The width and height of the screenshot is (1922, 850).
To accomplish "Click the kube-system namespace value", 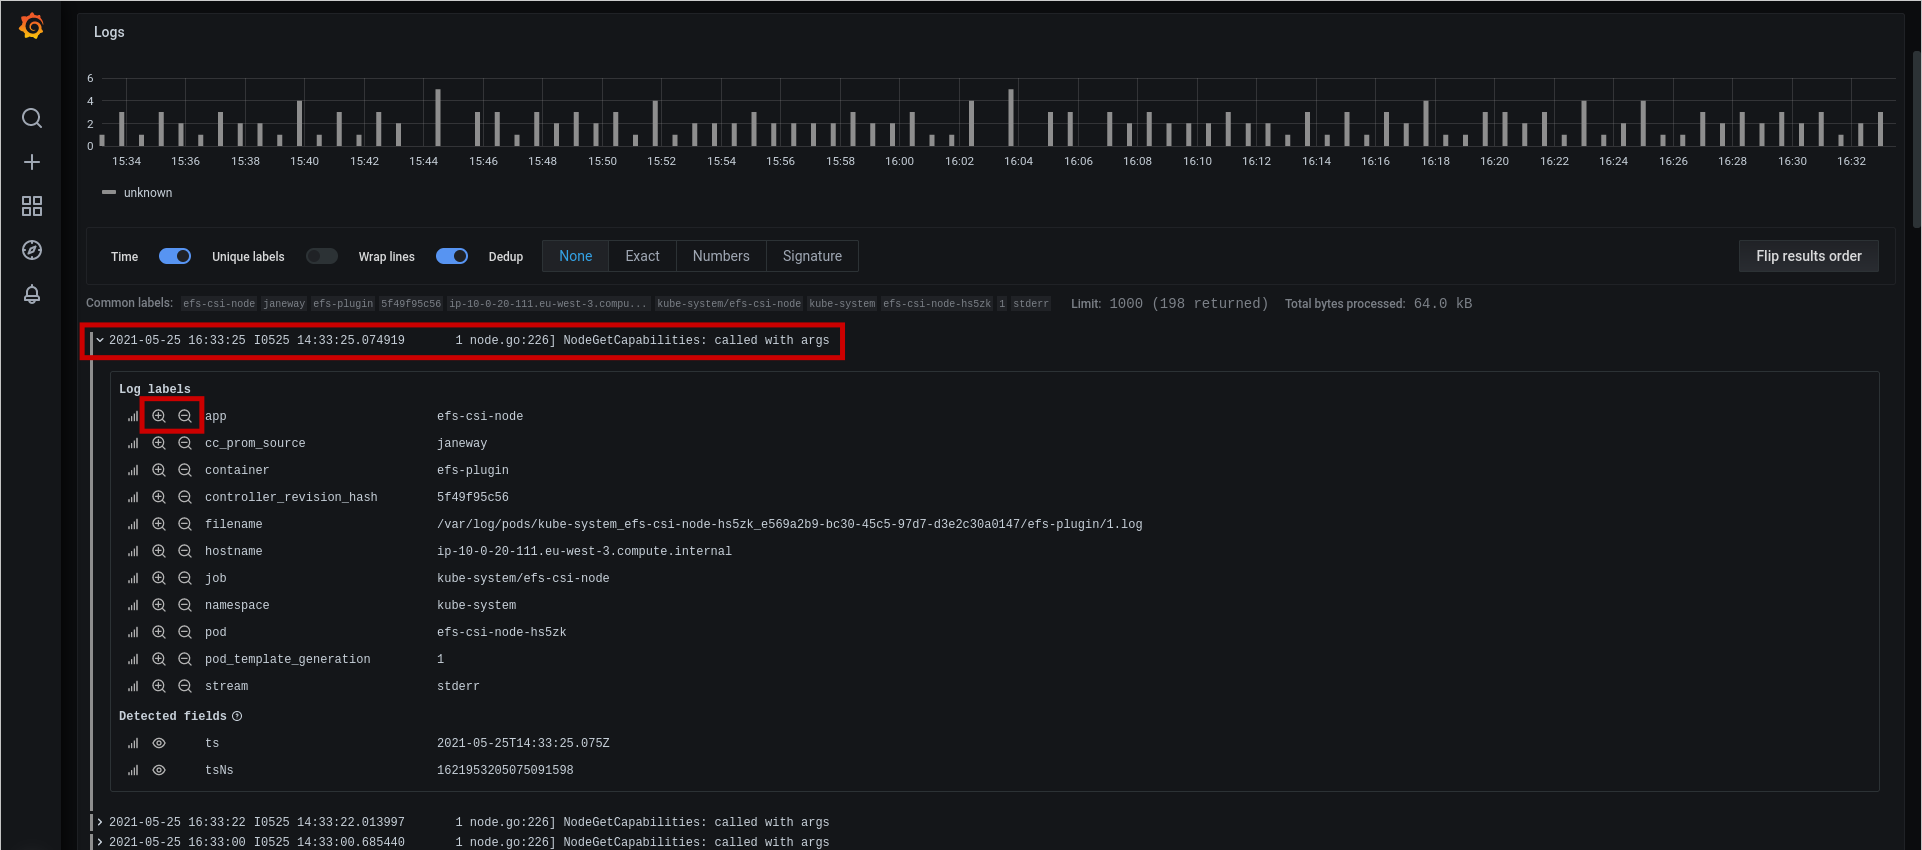I will click(476, 605).
